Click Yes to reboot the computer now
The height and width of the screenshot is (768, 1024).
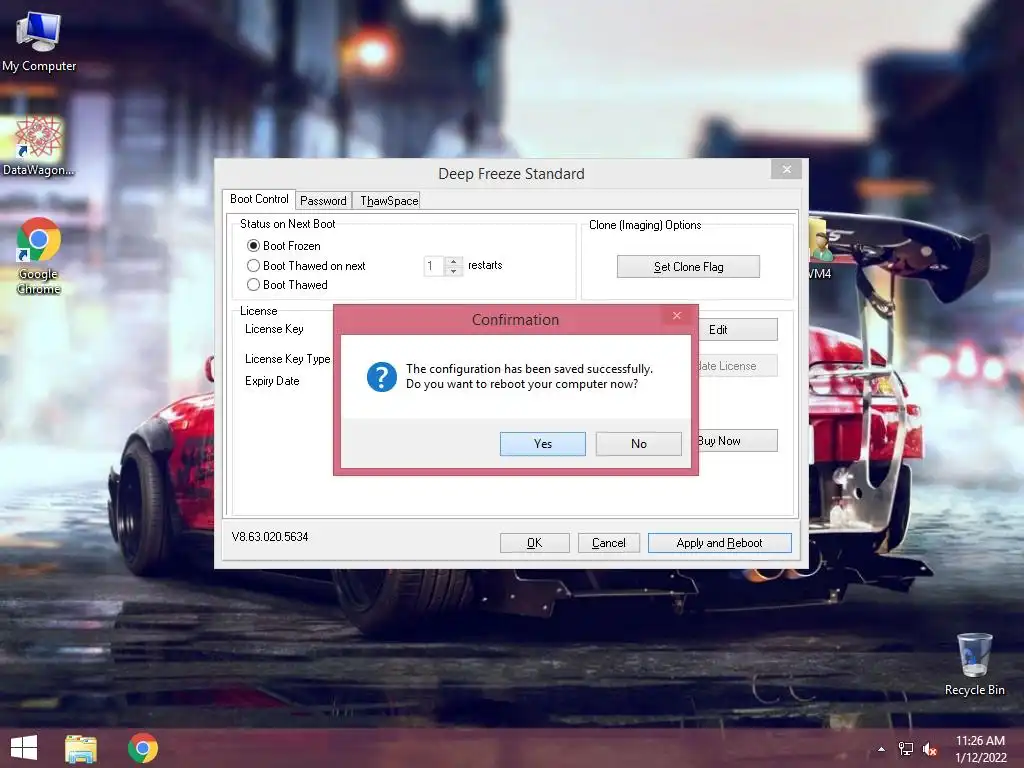(542, 443)
